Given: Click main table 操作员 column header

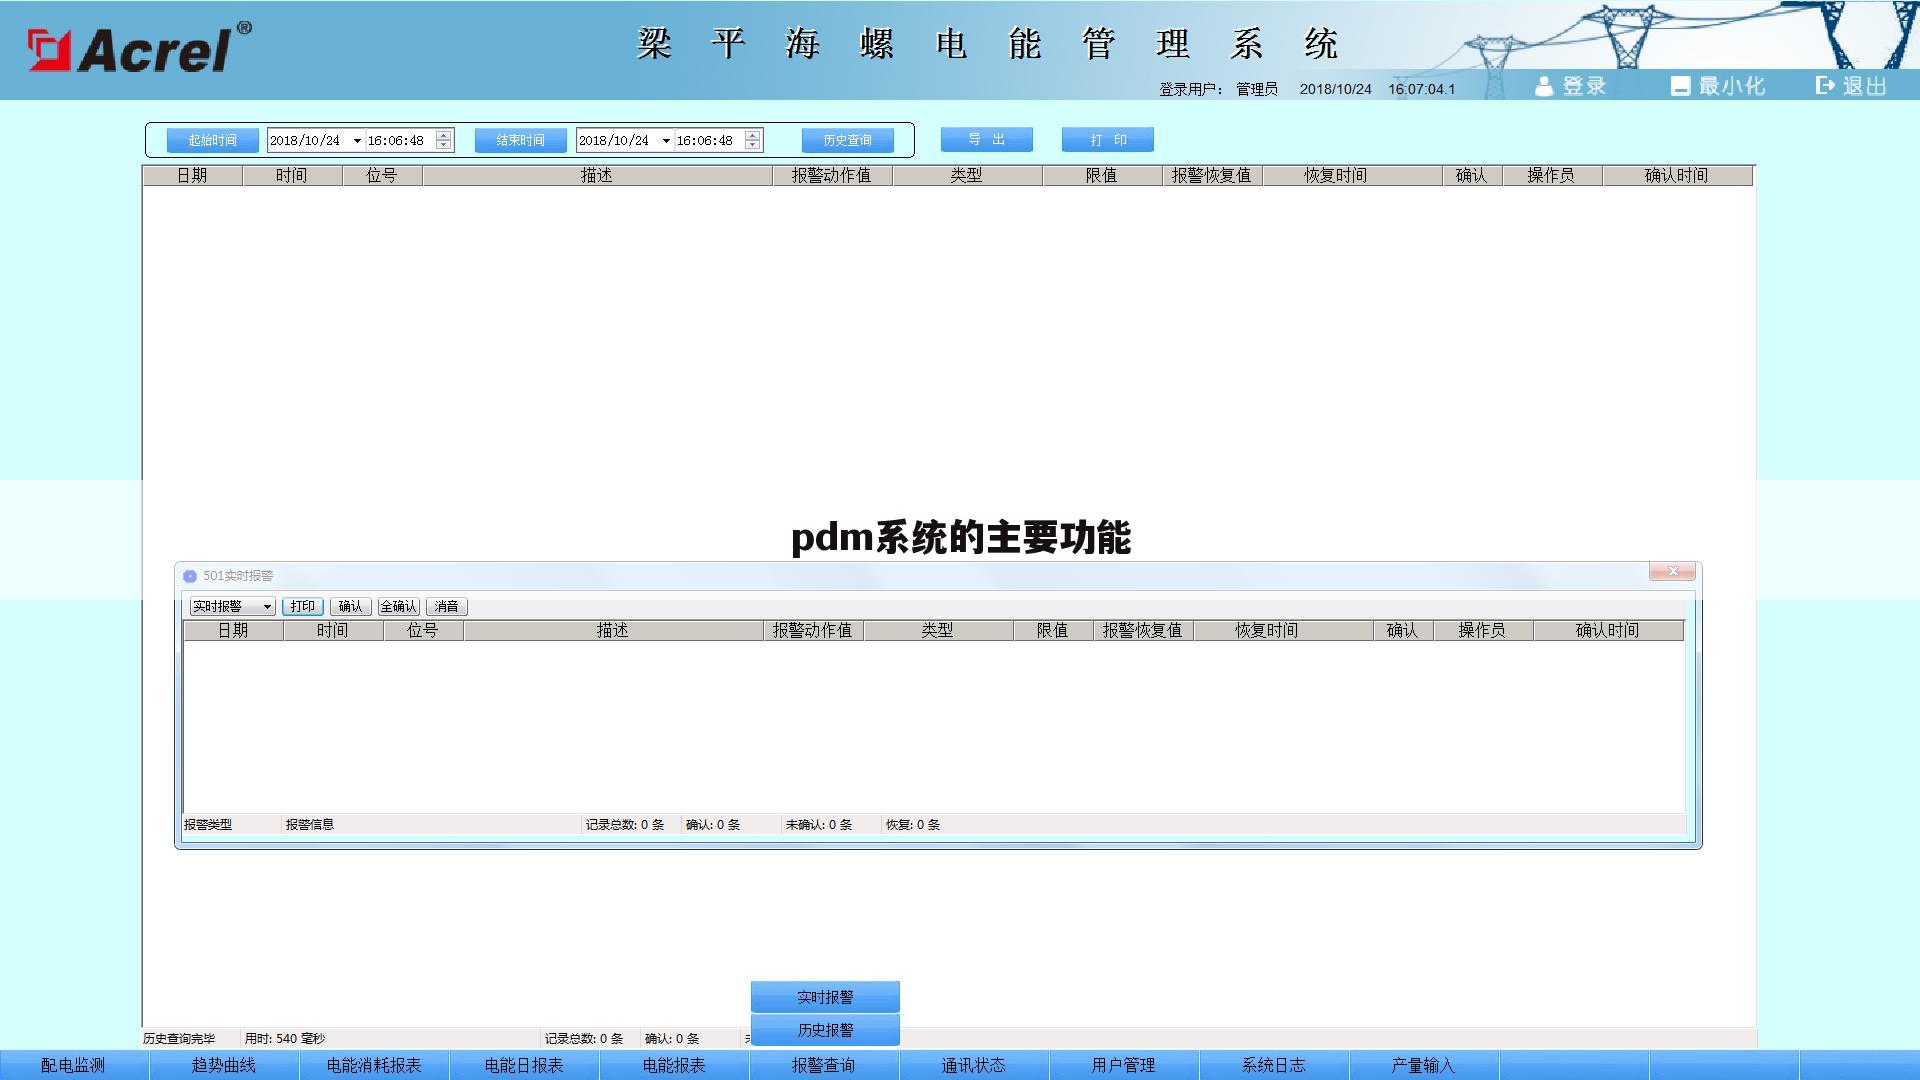Looking at the screenshot, I should coord(1552,176).
